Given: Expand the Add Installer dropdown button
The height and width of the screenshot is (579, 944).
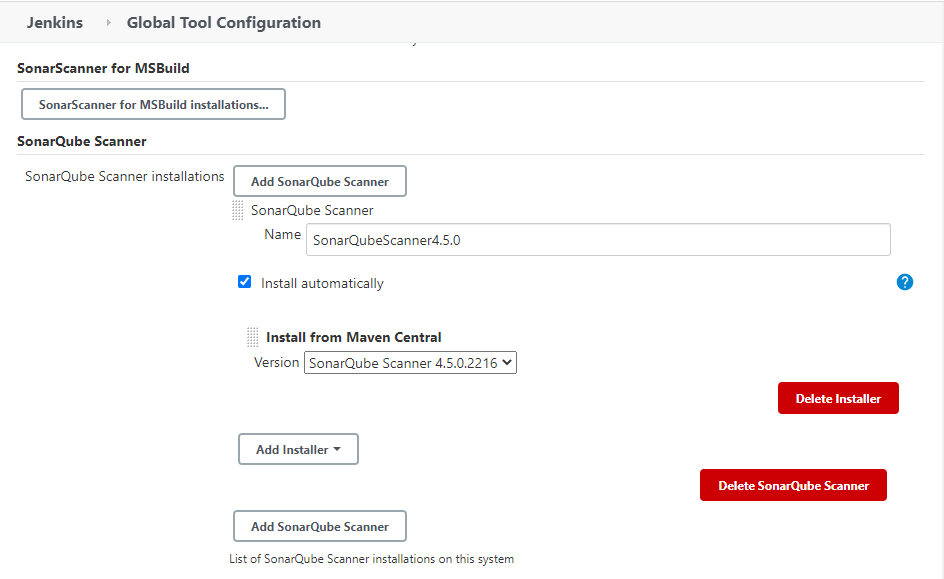Looking at the screenshot, I should (x=298, y=449).
